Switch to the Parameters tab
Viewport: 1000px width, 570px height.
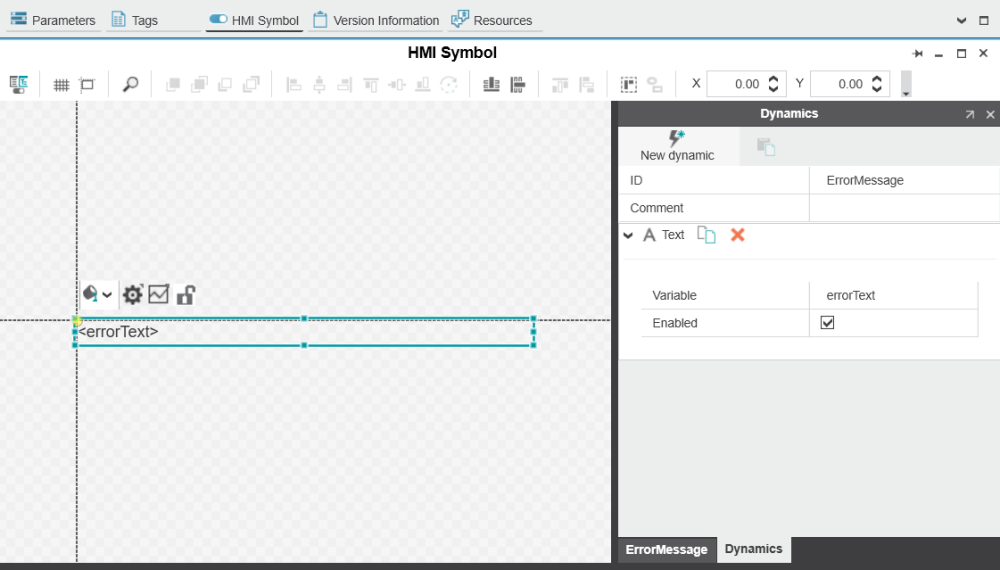(53, 20)
